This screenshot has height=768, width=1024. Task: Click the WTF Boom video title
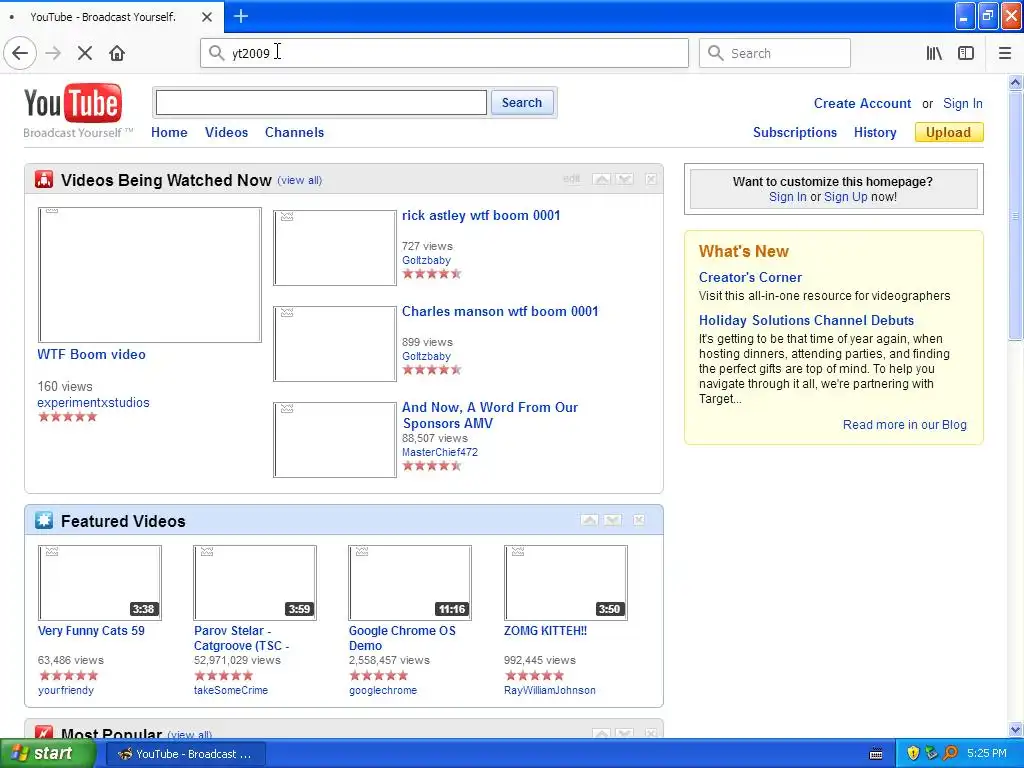tap(91, 355)
